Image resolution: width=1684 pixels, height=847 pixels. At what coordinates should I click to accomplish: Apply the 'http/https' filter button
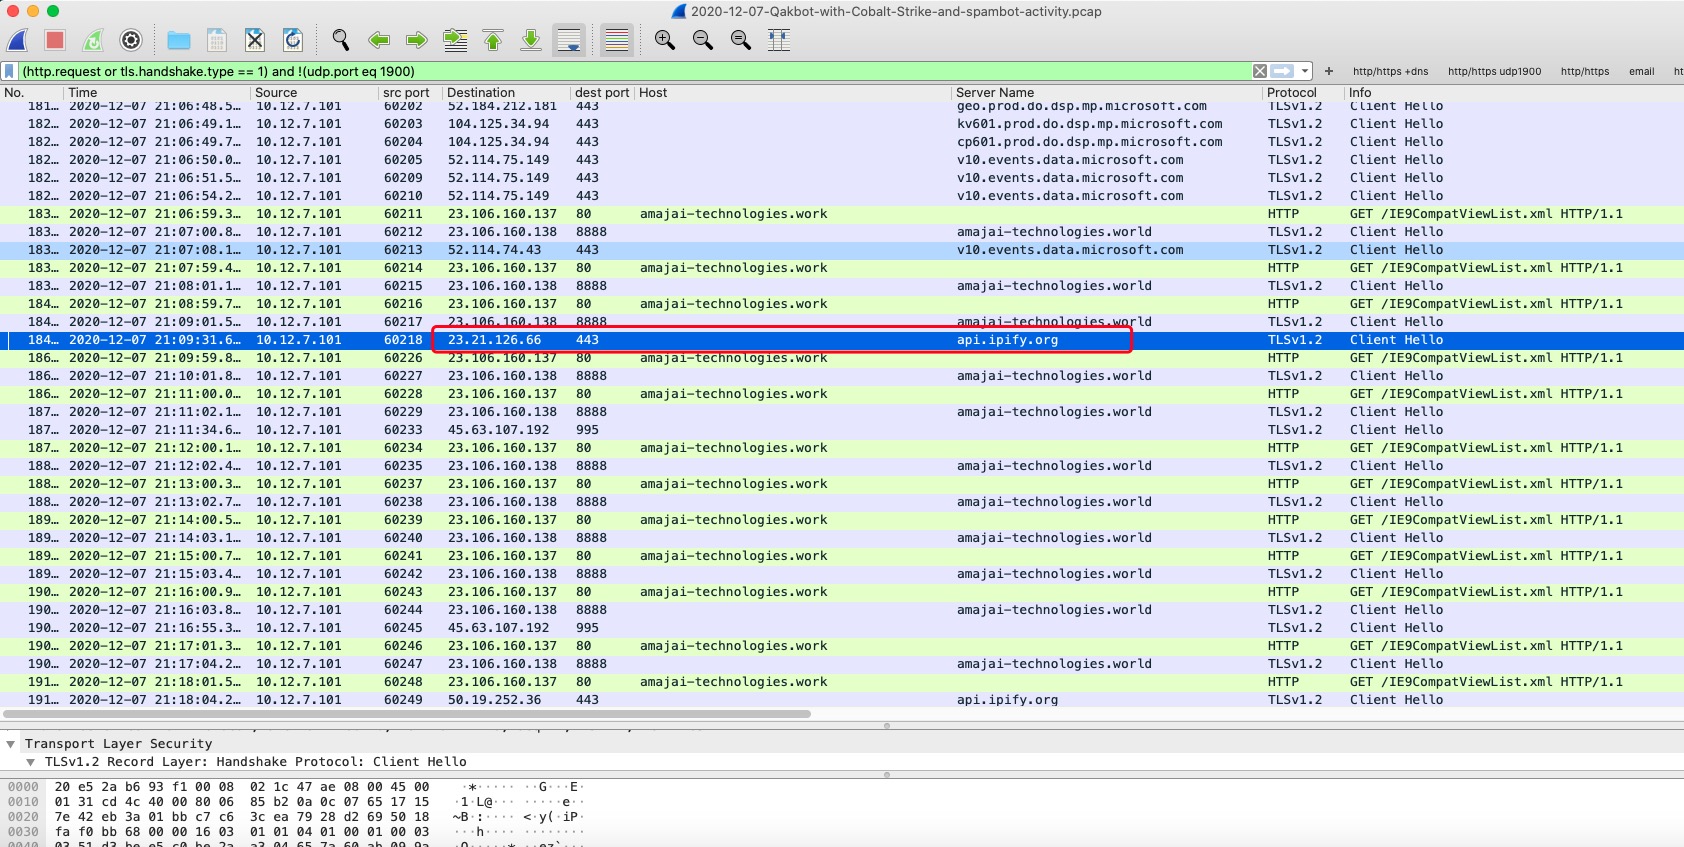tap(1585, 71)
